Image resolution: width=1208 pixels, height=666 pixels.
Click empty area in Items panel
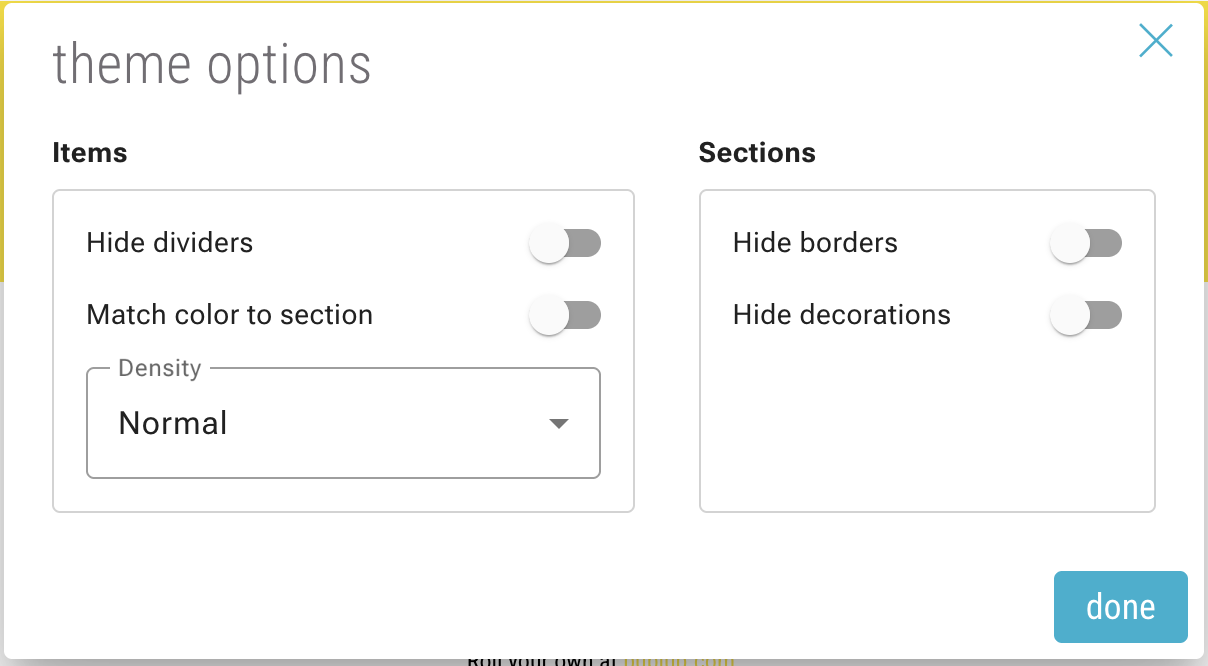pyautogui.click(x=343, y=495)
